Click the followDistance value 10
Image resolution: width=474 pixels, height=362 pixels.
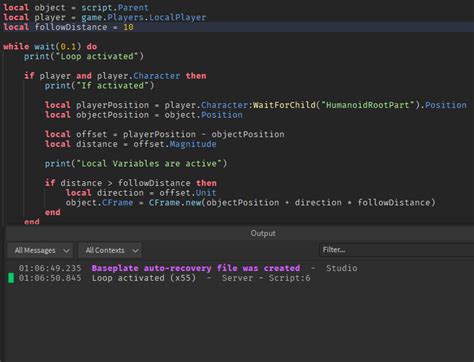128,27
